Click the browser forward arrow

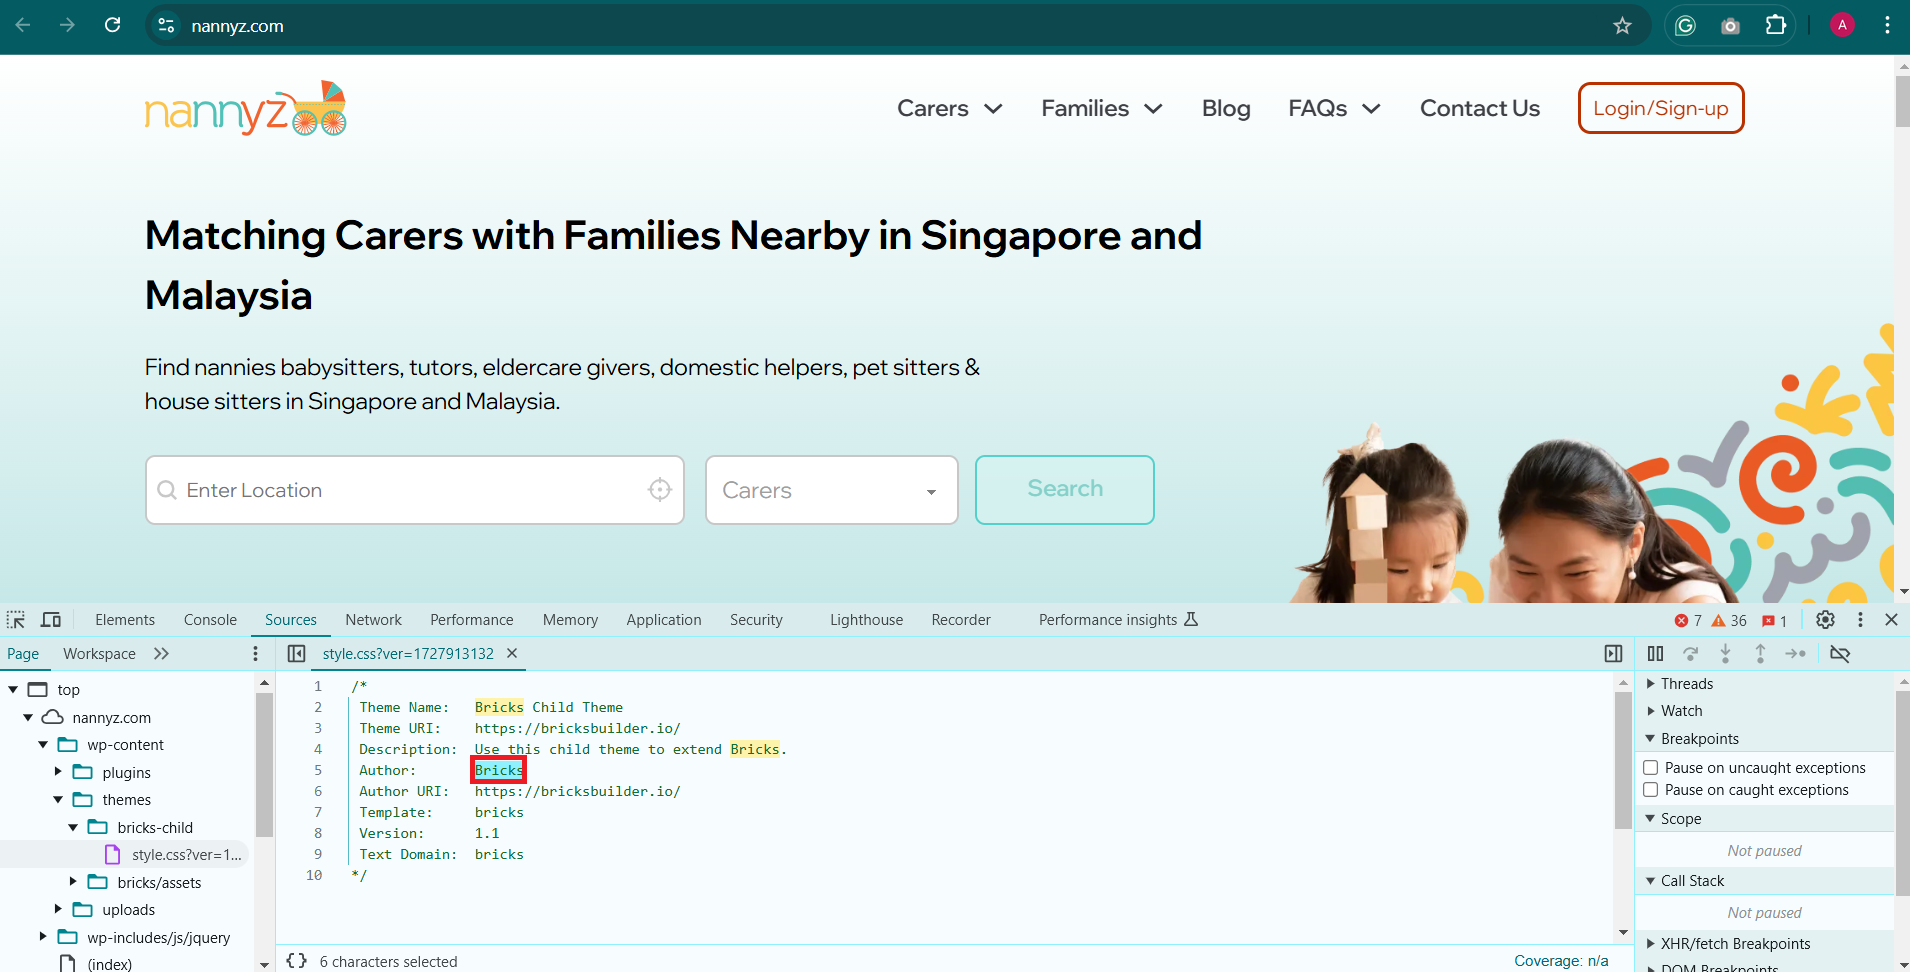[67, 25]
